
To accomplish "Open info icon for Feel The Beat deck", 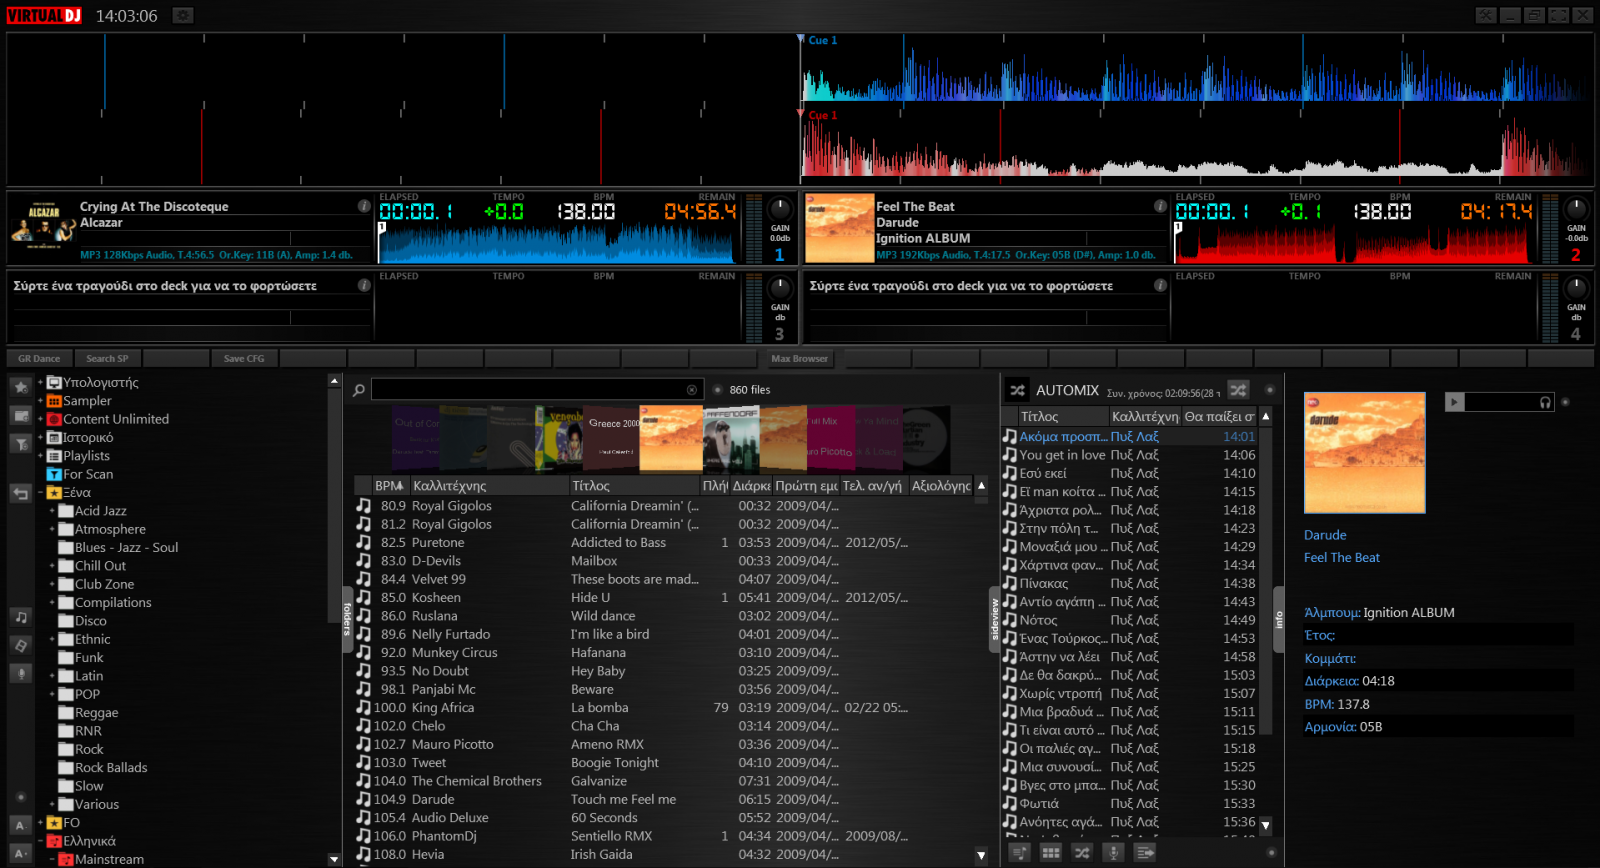I will (1160, 206).
